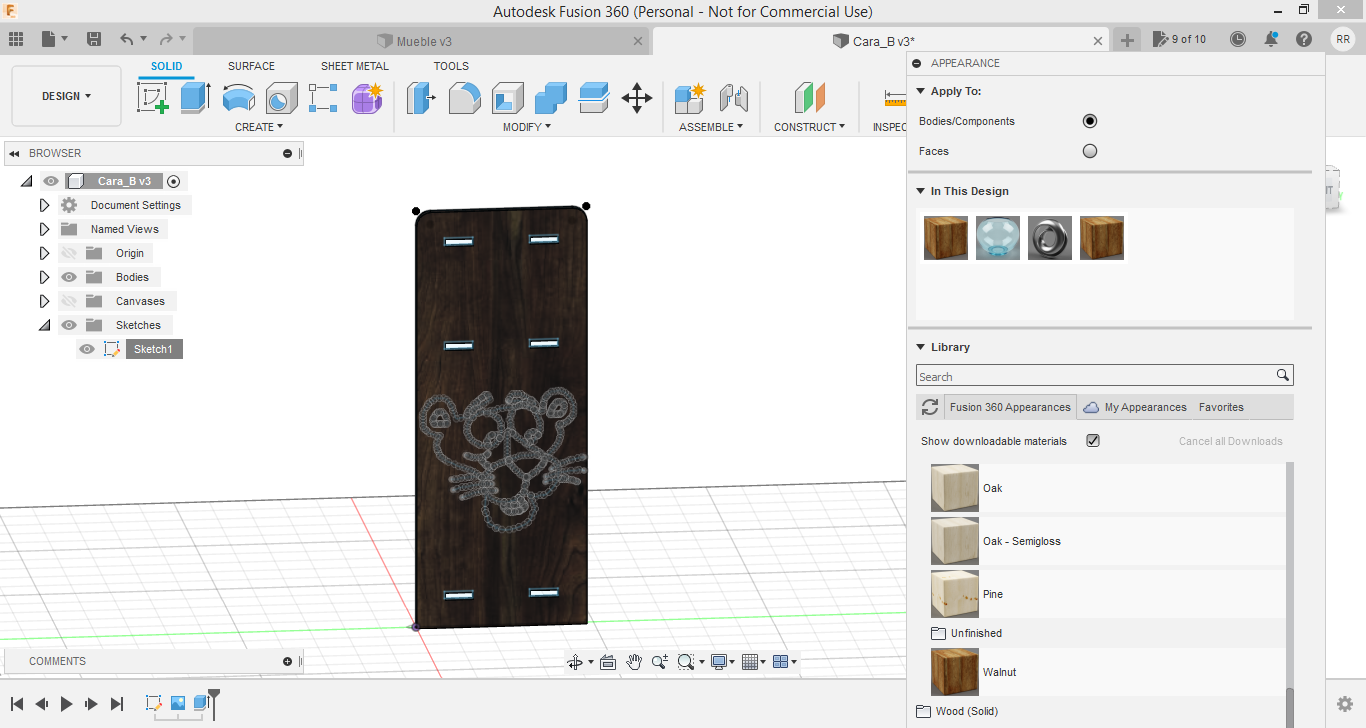Select the Create Sketch tool
This screenshot has width=1366, height=728.
point(153,98)
